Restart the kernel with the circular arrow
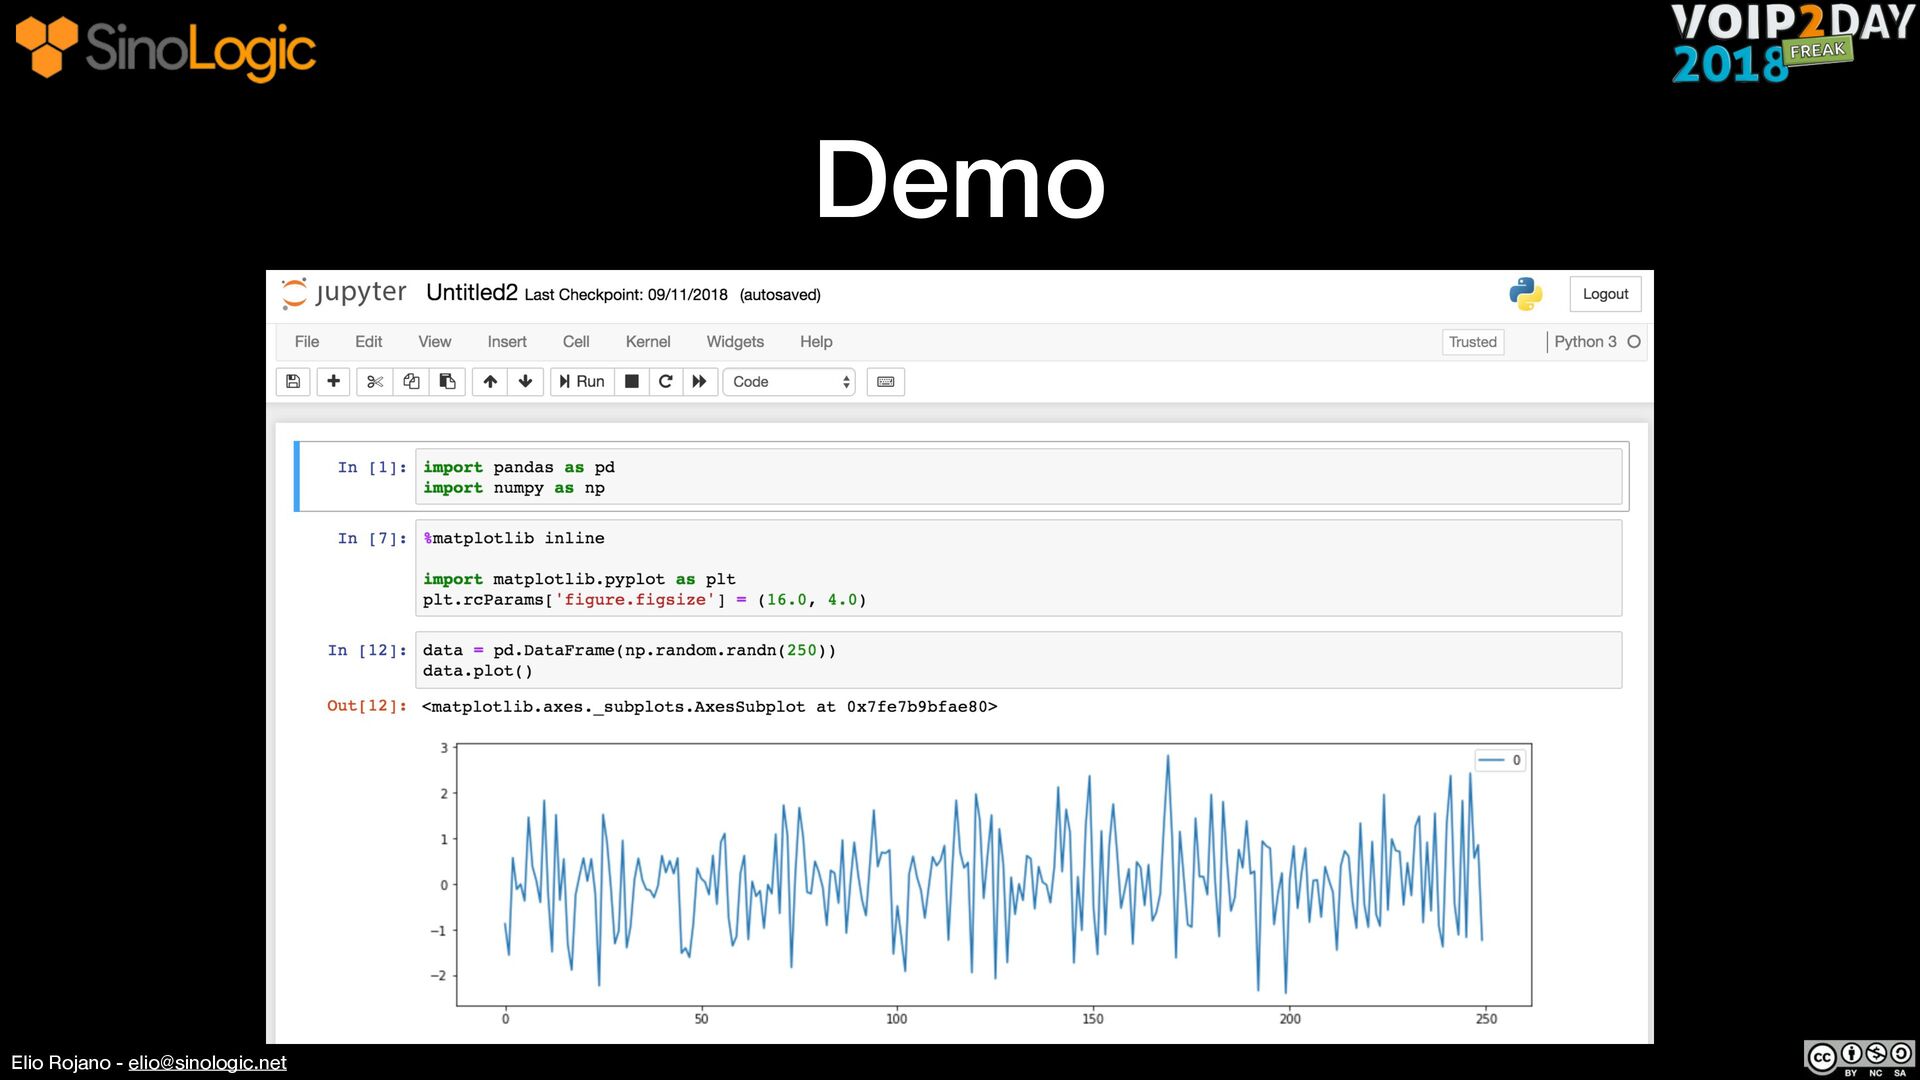Image resolution: width=1920 pixels, height=1080 pixels. coord(665,381)
